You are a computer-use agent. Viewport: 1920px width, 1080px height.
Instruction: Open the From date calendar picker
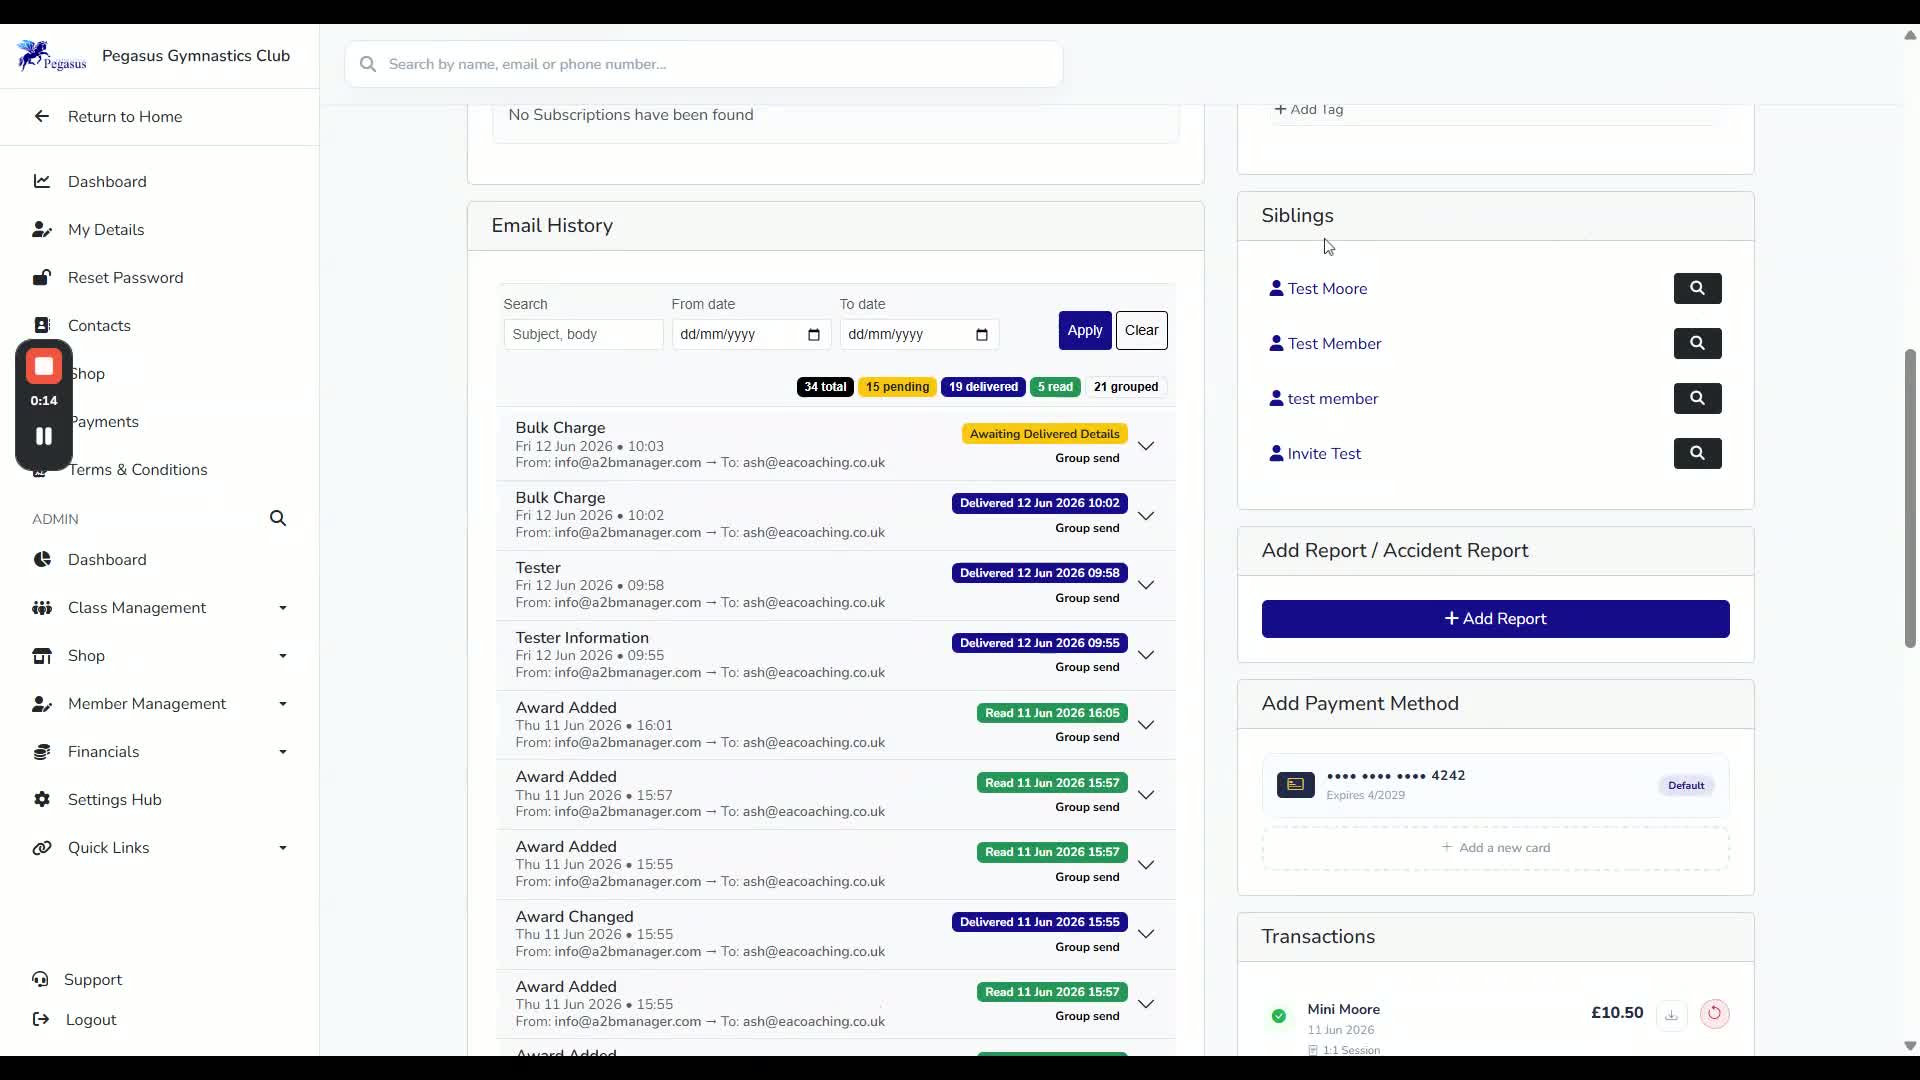click(x=814, y=334)
